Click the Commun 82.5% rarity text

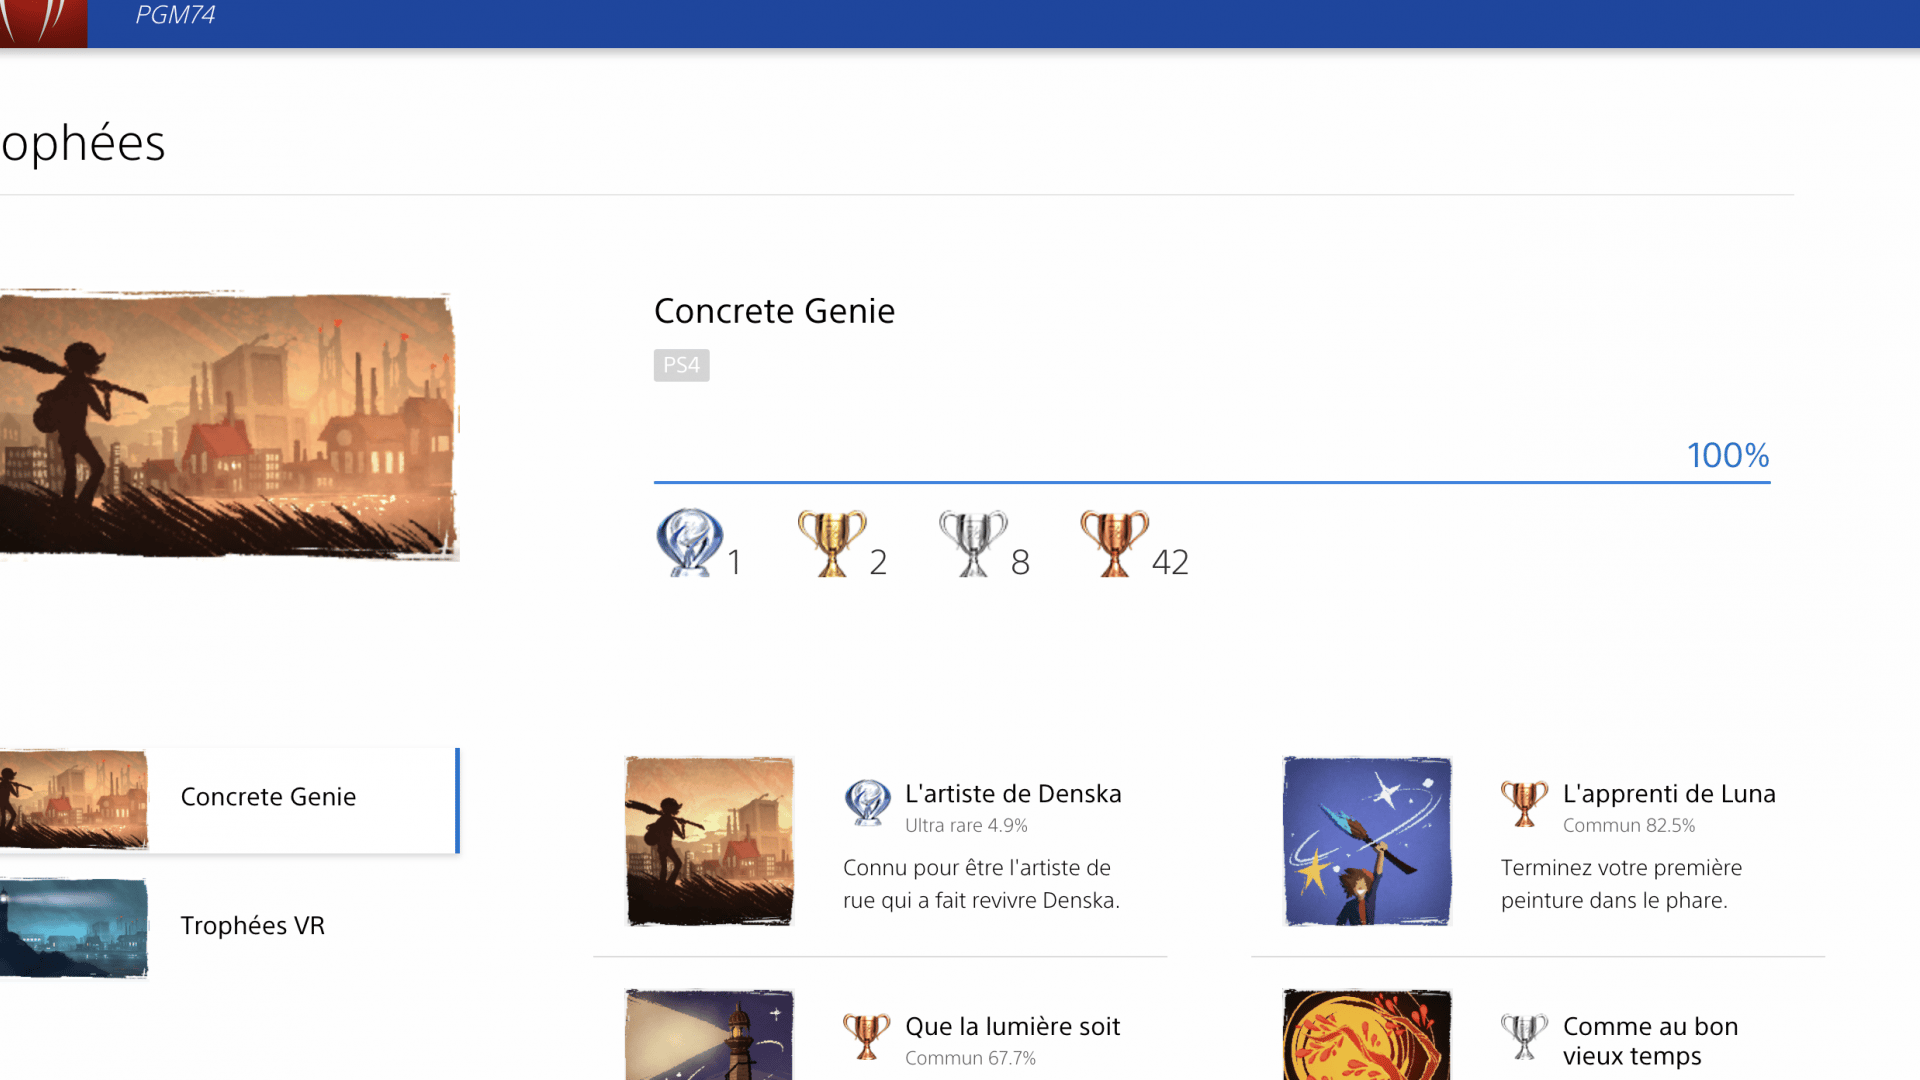click(x=1629, y=826)
